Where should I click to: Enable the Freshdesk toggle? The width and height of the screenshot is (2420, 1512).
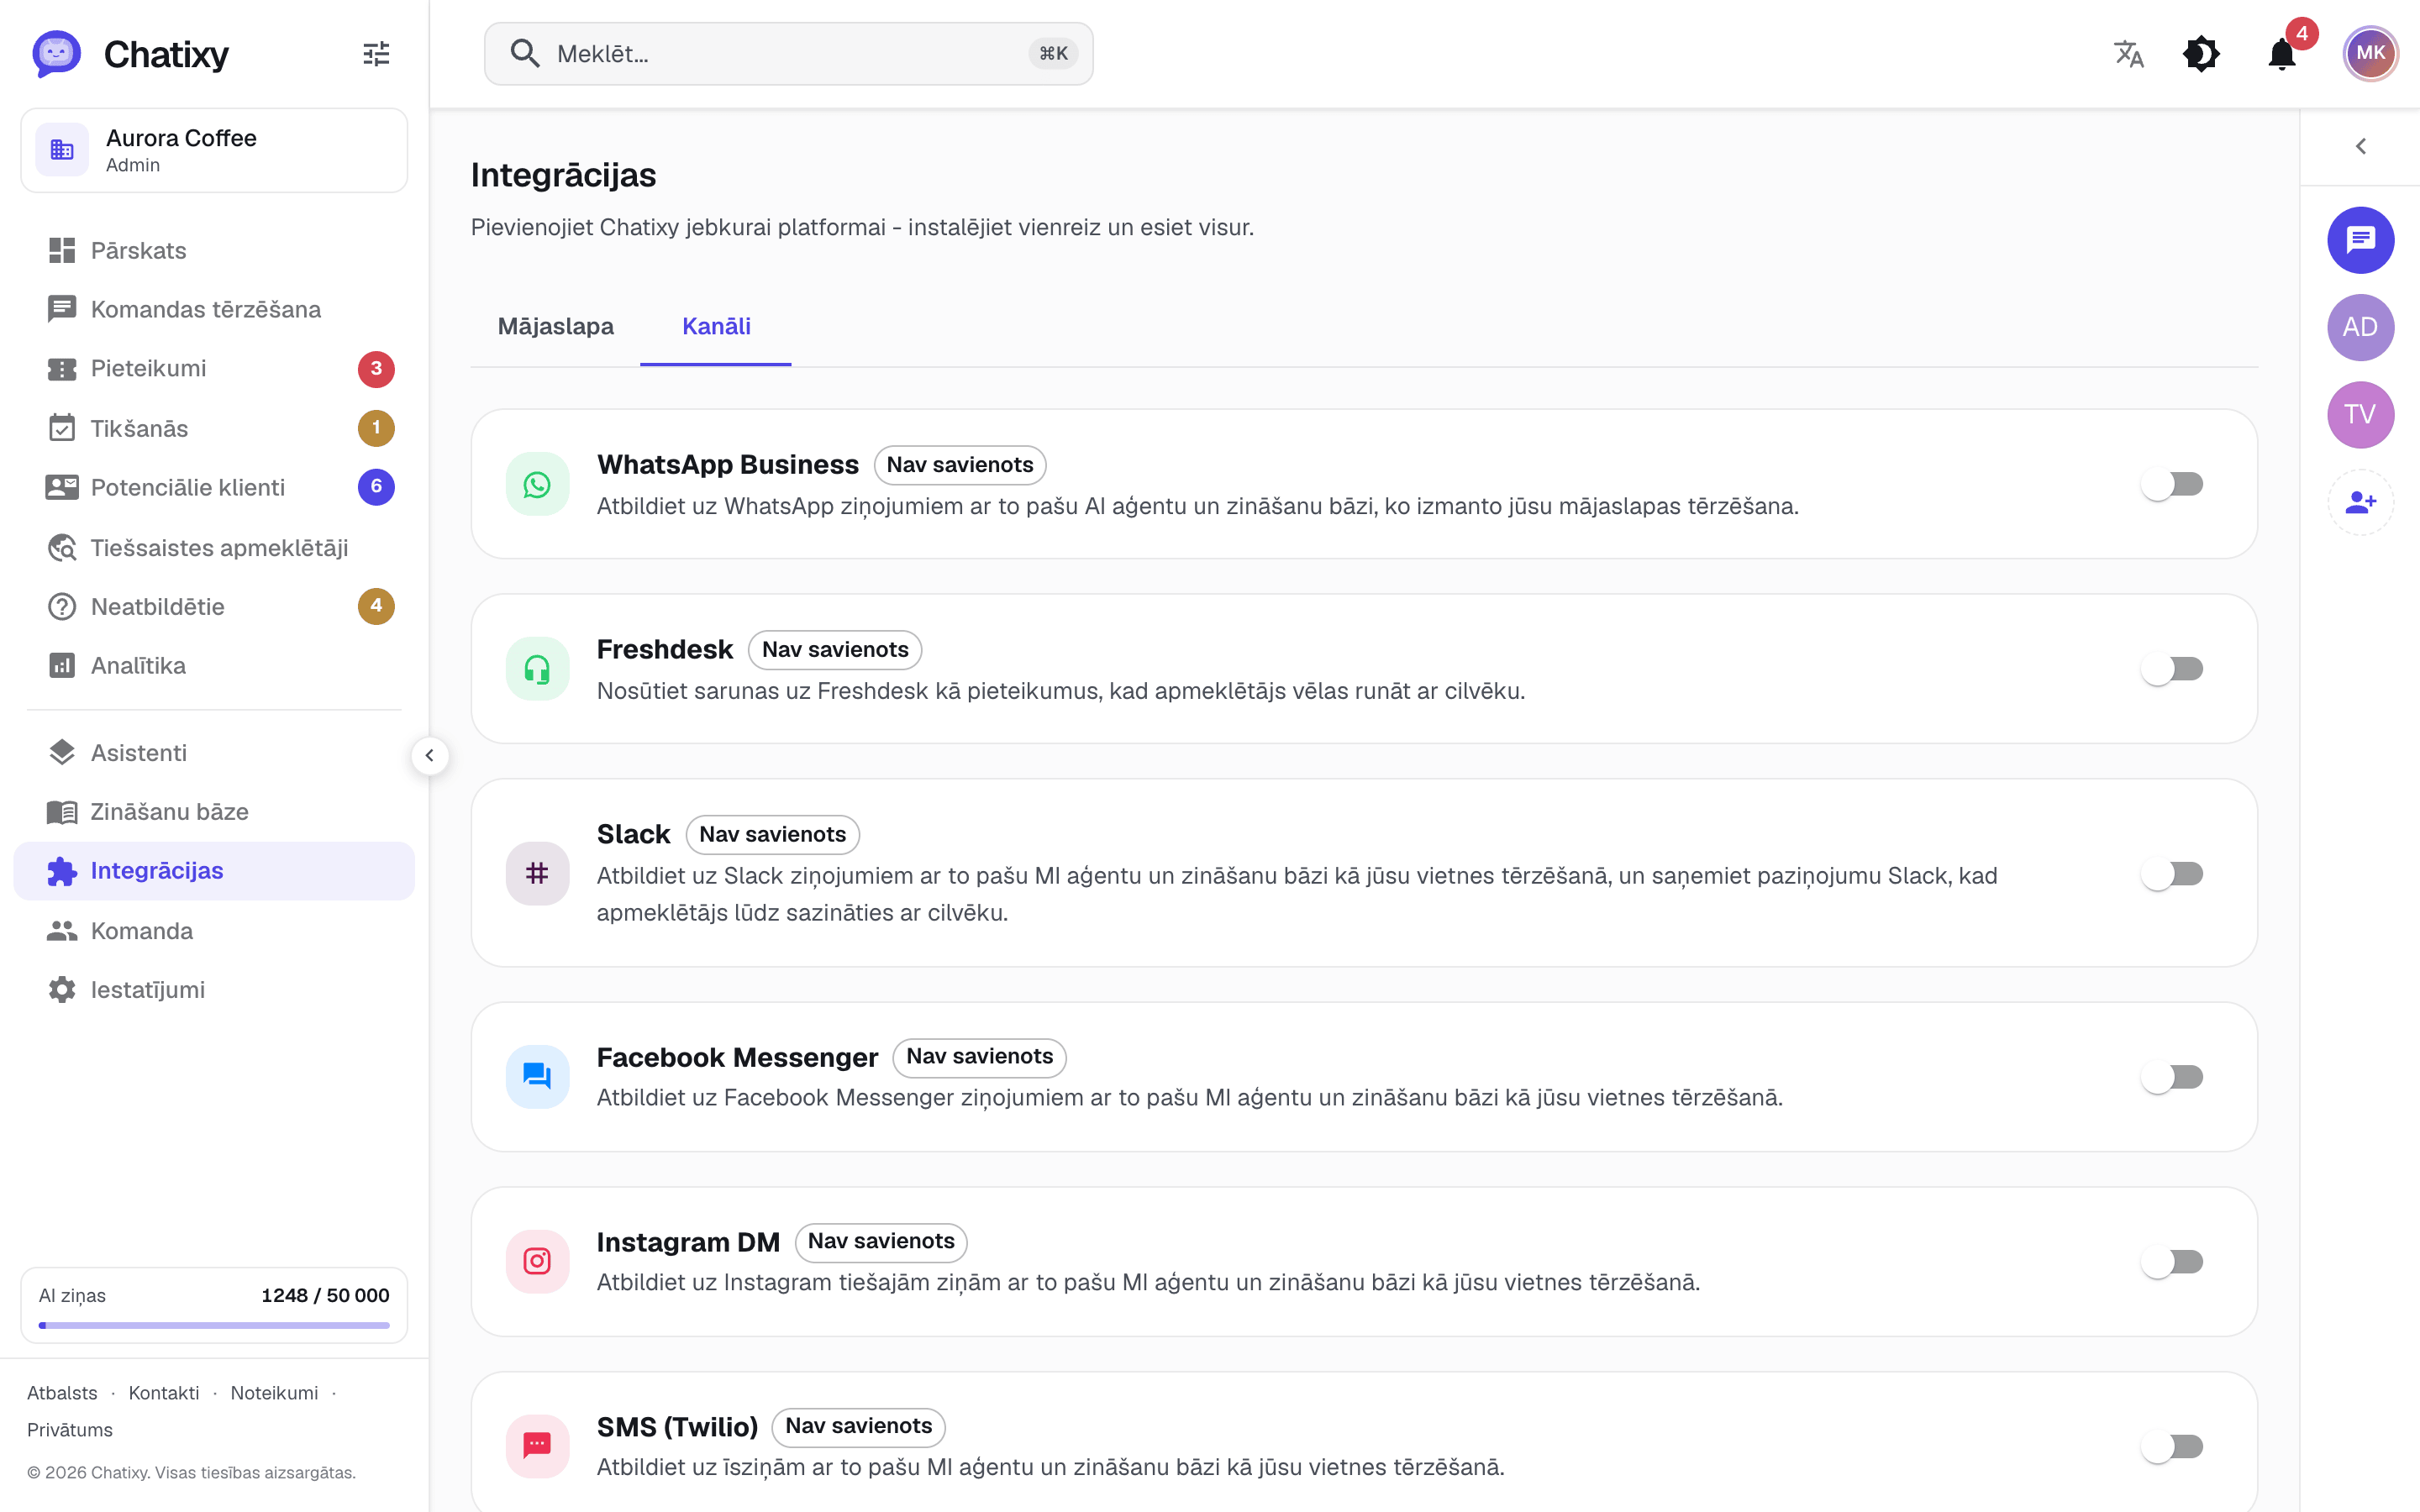coord(2172,669)
